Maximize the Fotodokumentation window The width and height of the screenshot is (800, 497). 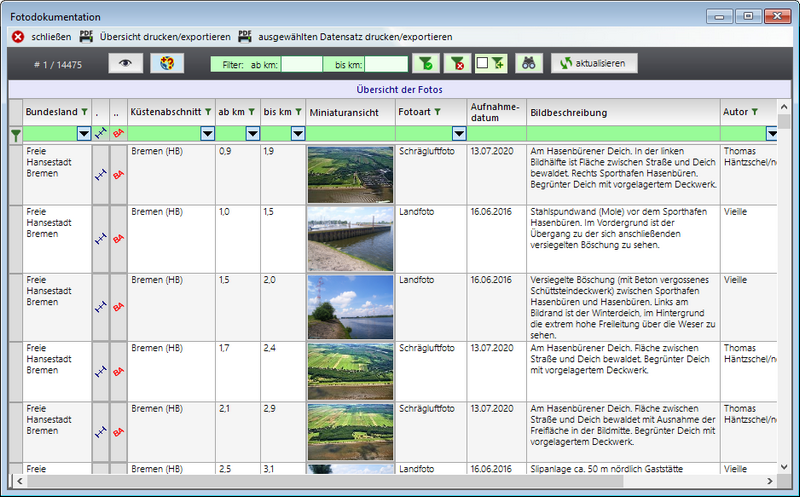(x=748, y=16)
